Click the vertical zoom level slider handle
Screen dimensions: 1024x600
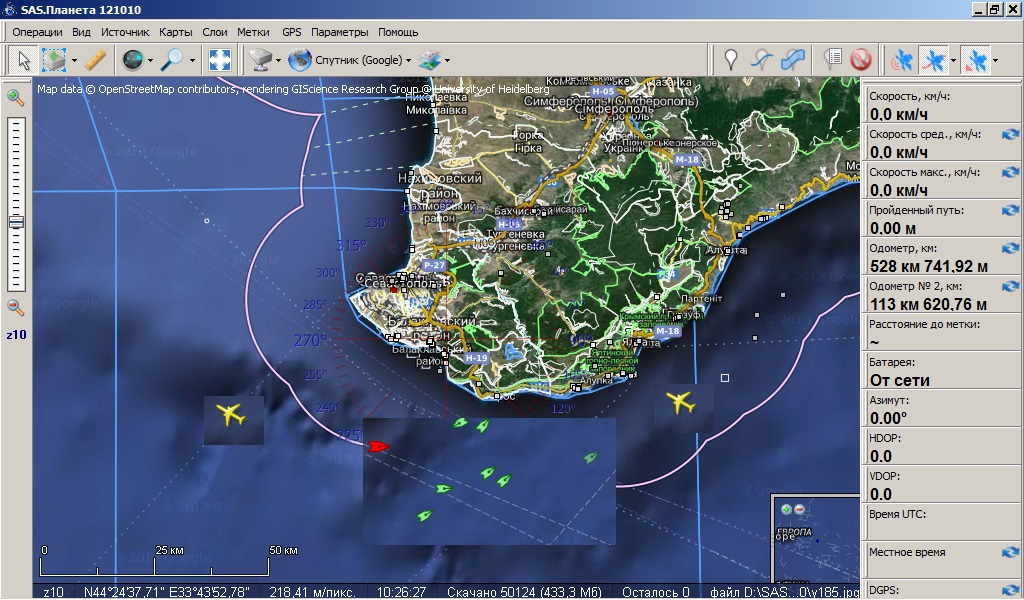(16, 222)
